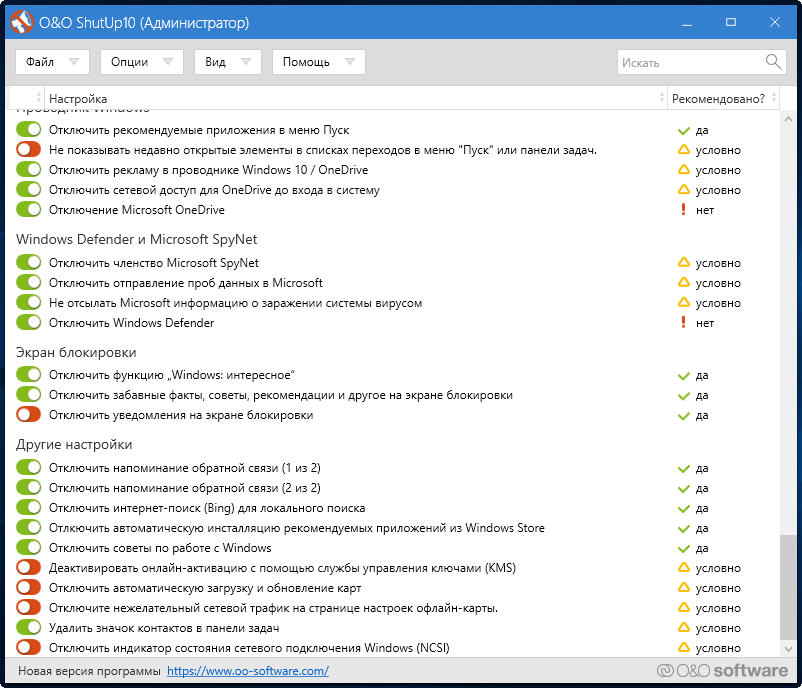Enable 'Отключить уведомления на экране блокировки' switch
The width and height of the screenshot is (802, 688).
pyautogui.click(x=28, y=414)
